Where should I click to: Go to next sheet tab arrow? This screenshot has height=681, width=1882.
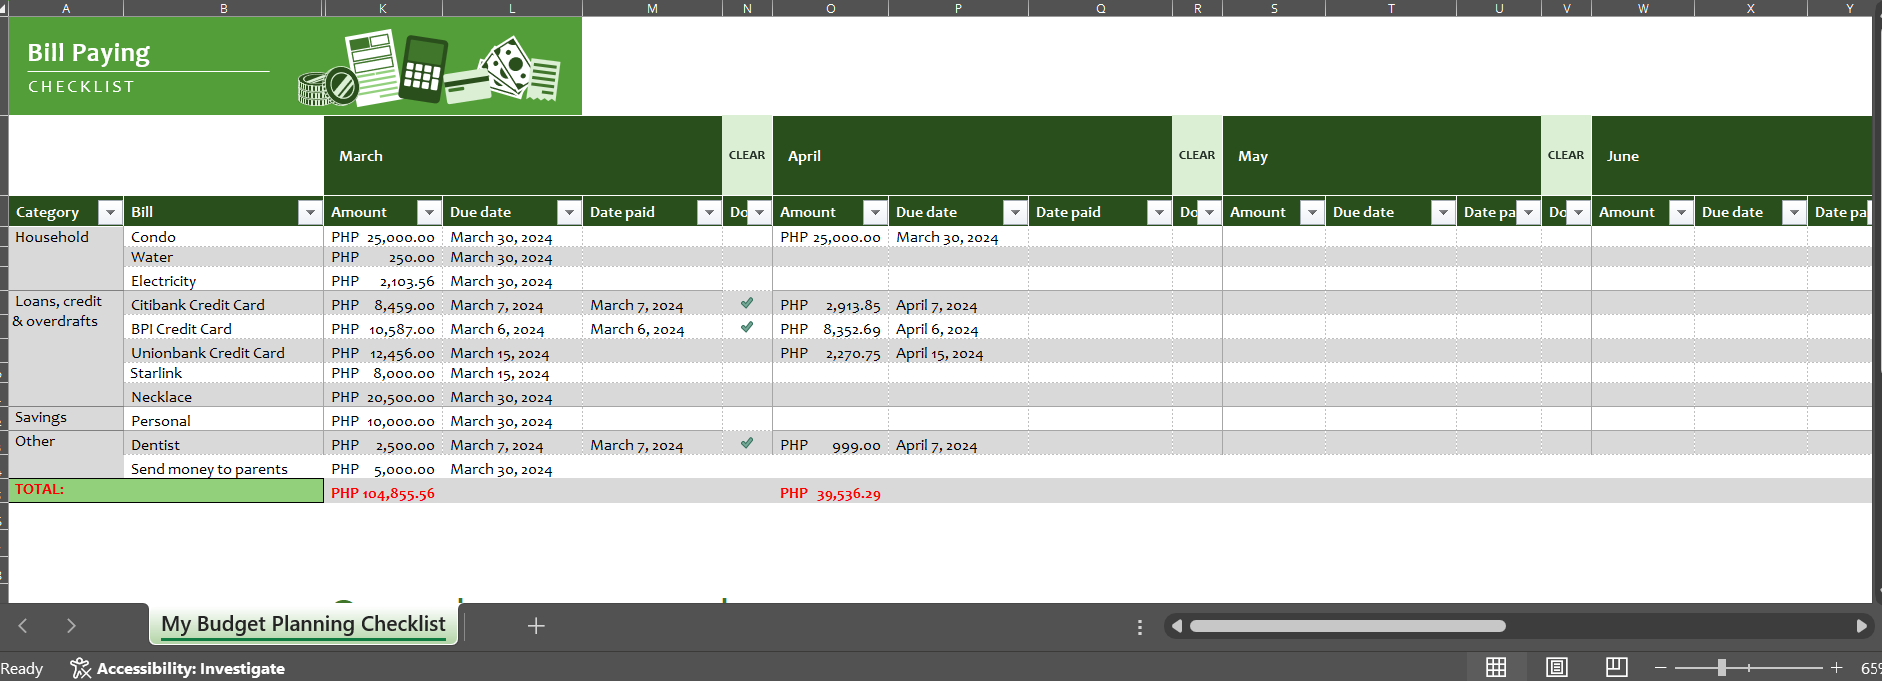tap(71, 626)
